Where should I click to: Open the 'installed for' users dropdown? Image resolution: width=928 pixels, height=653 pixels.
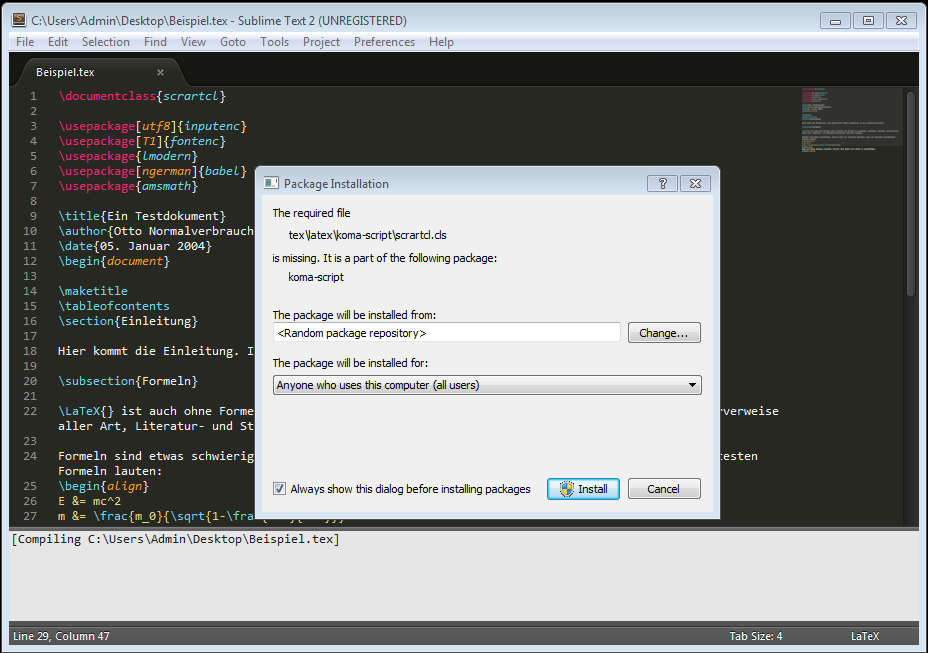(487, 385)
